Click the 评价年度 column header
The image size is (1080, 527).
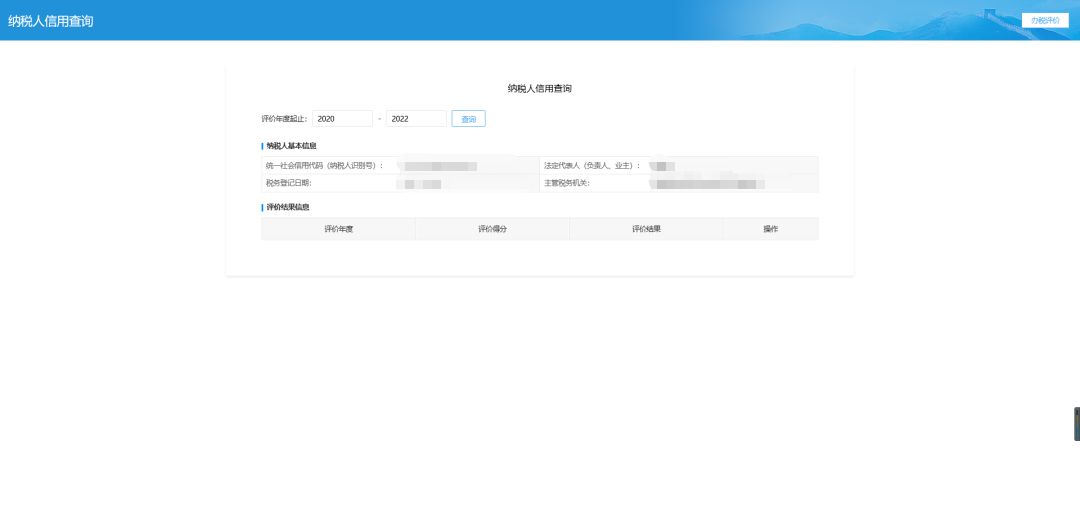tap(338, 229)
